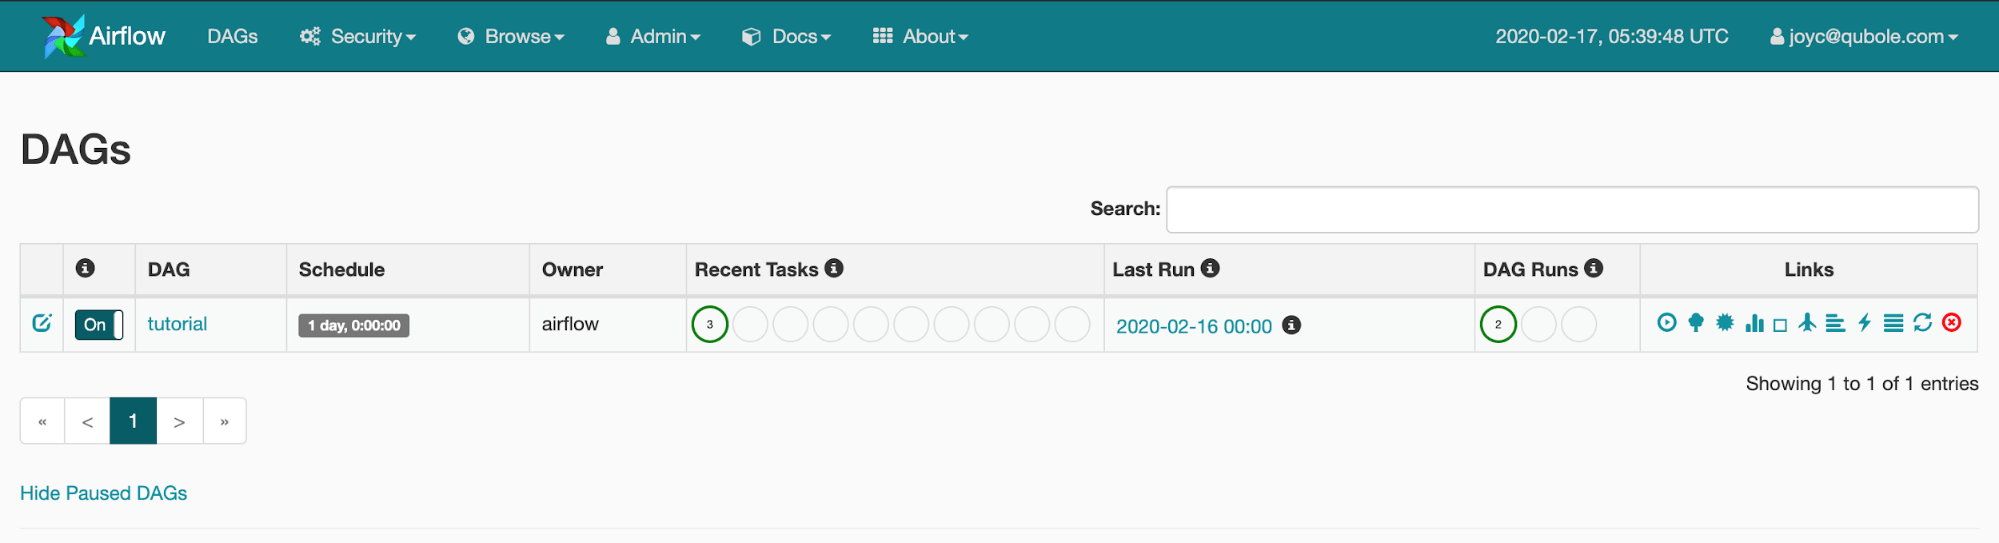Refresh the tutorial DAG
The height and width of the screenshot is (543, 1999).
1922,323
